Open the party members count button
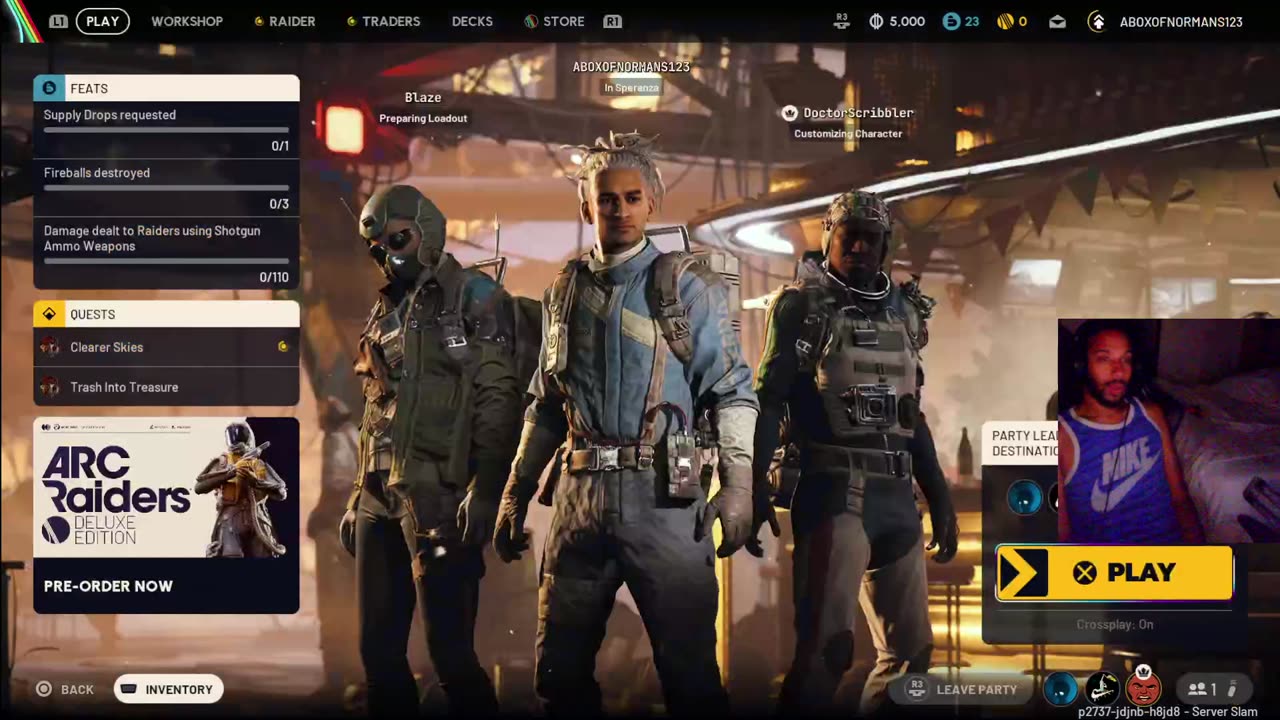 pyautogui.click(x=1213, y=689)
